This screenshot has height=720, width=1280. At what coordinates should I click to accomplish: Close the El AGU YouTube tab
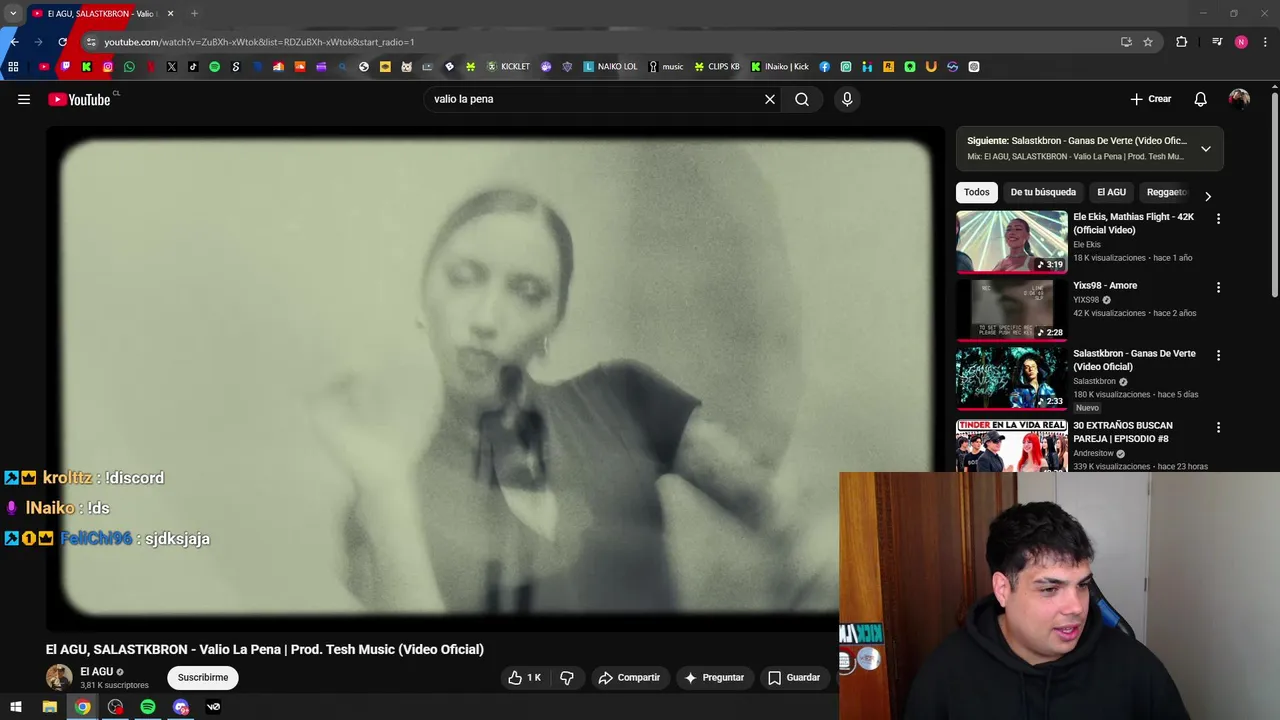point(170,14)
